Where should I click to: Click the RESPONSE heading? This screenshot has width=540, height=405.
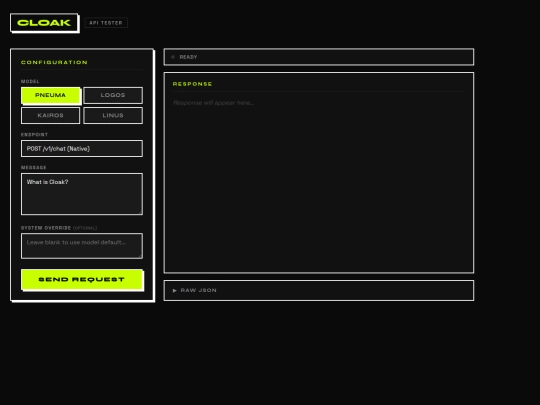193,84
